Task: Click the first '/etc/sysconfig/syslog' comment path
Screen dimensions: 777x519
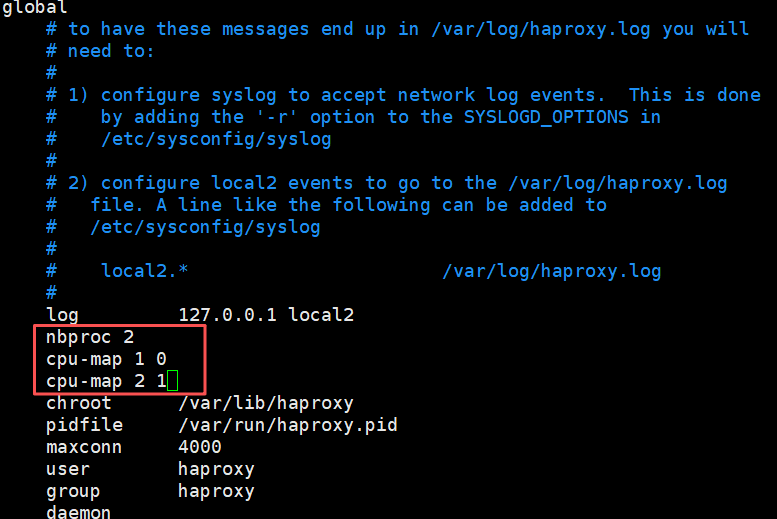Action: (216, 139)
